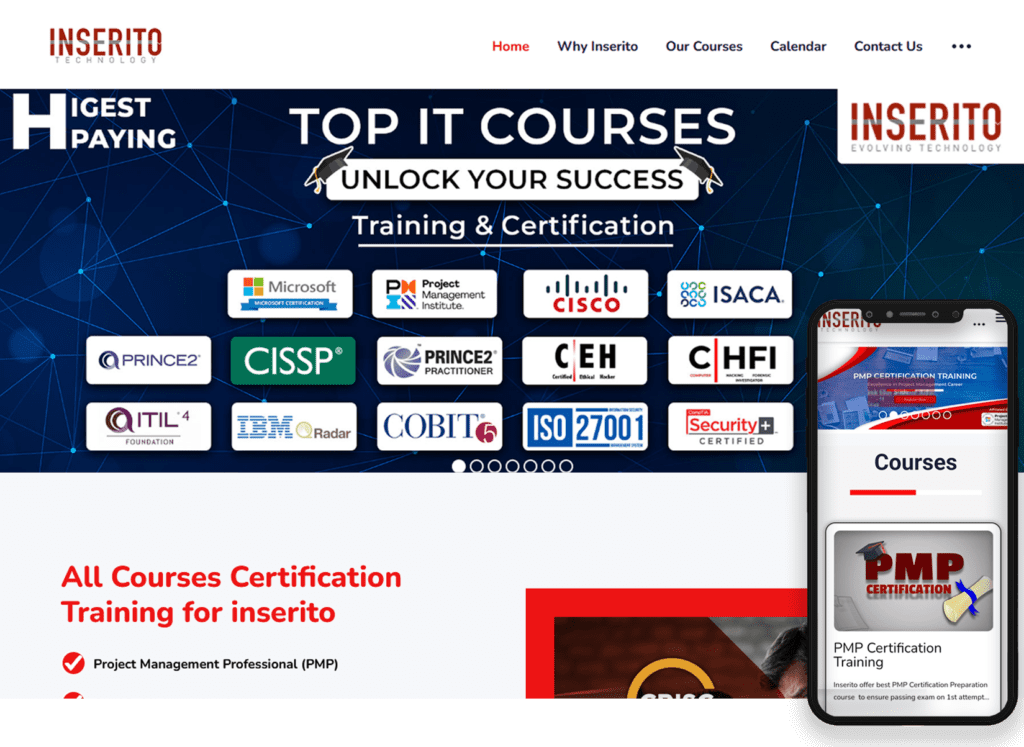The image size is (1024, 747).
Task: Click the Microsoft certification logo
Action: pyautogui.click(x=290, y=294)
